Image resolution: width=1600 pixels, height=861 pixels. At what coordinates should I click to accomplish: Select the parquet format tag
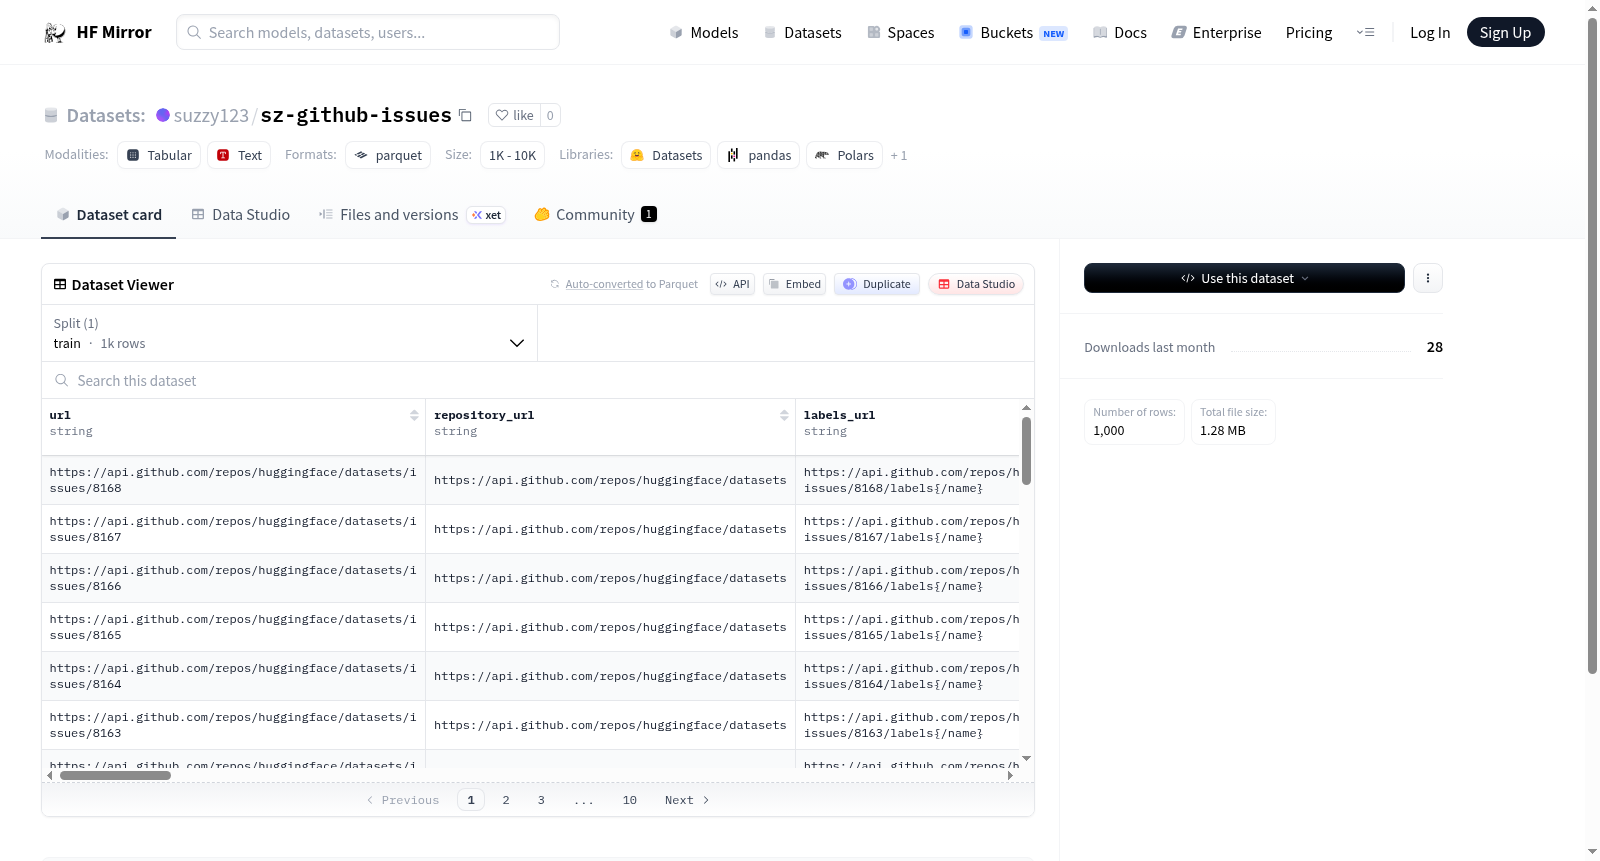[x=388, y=155]
